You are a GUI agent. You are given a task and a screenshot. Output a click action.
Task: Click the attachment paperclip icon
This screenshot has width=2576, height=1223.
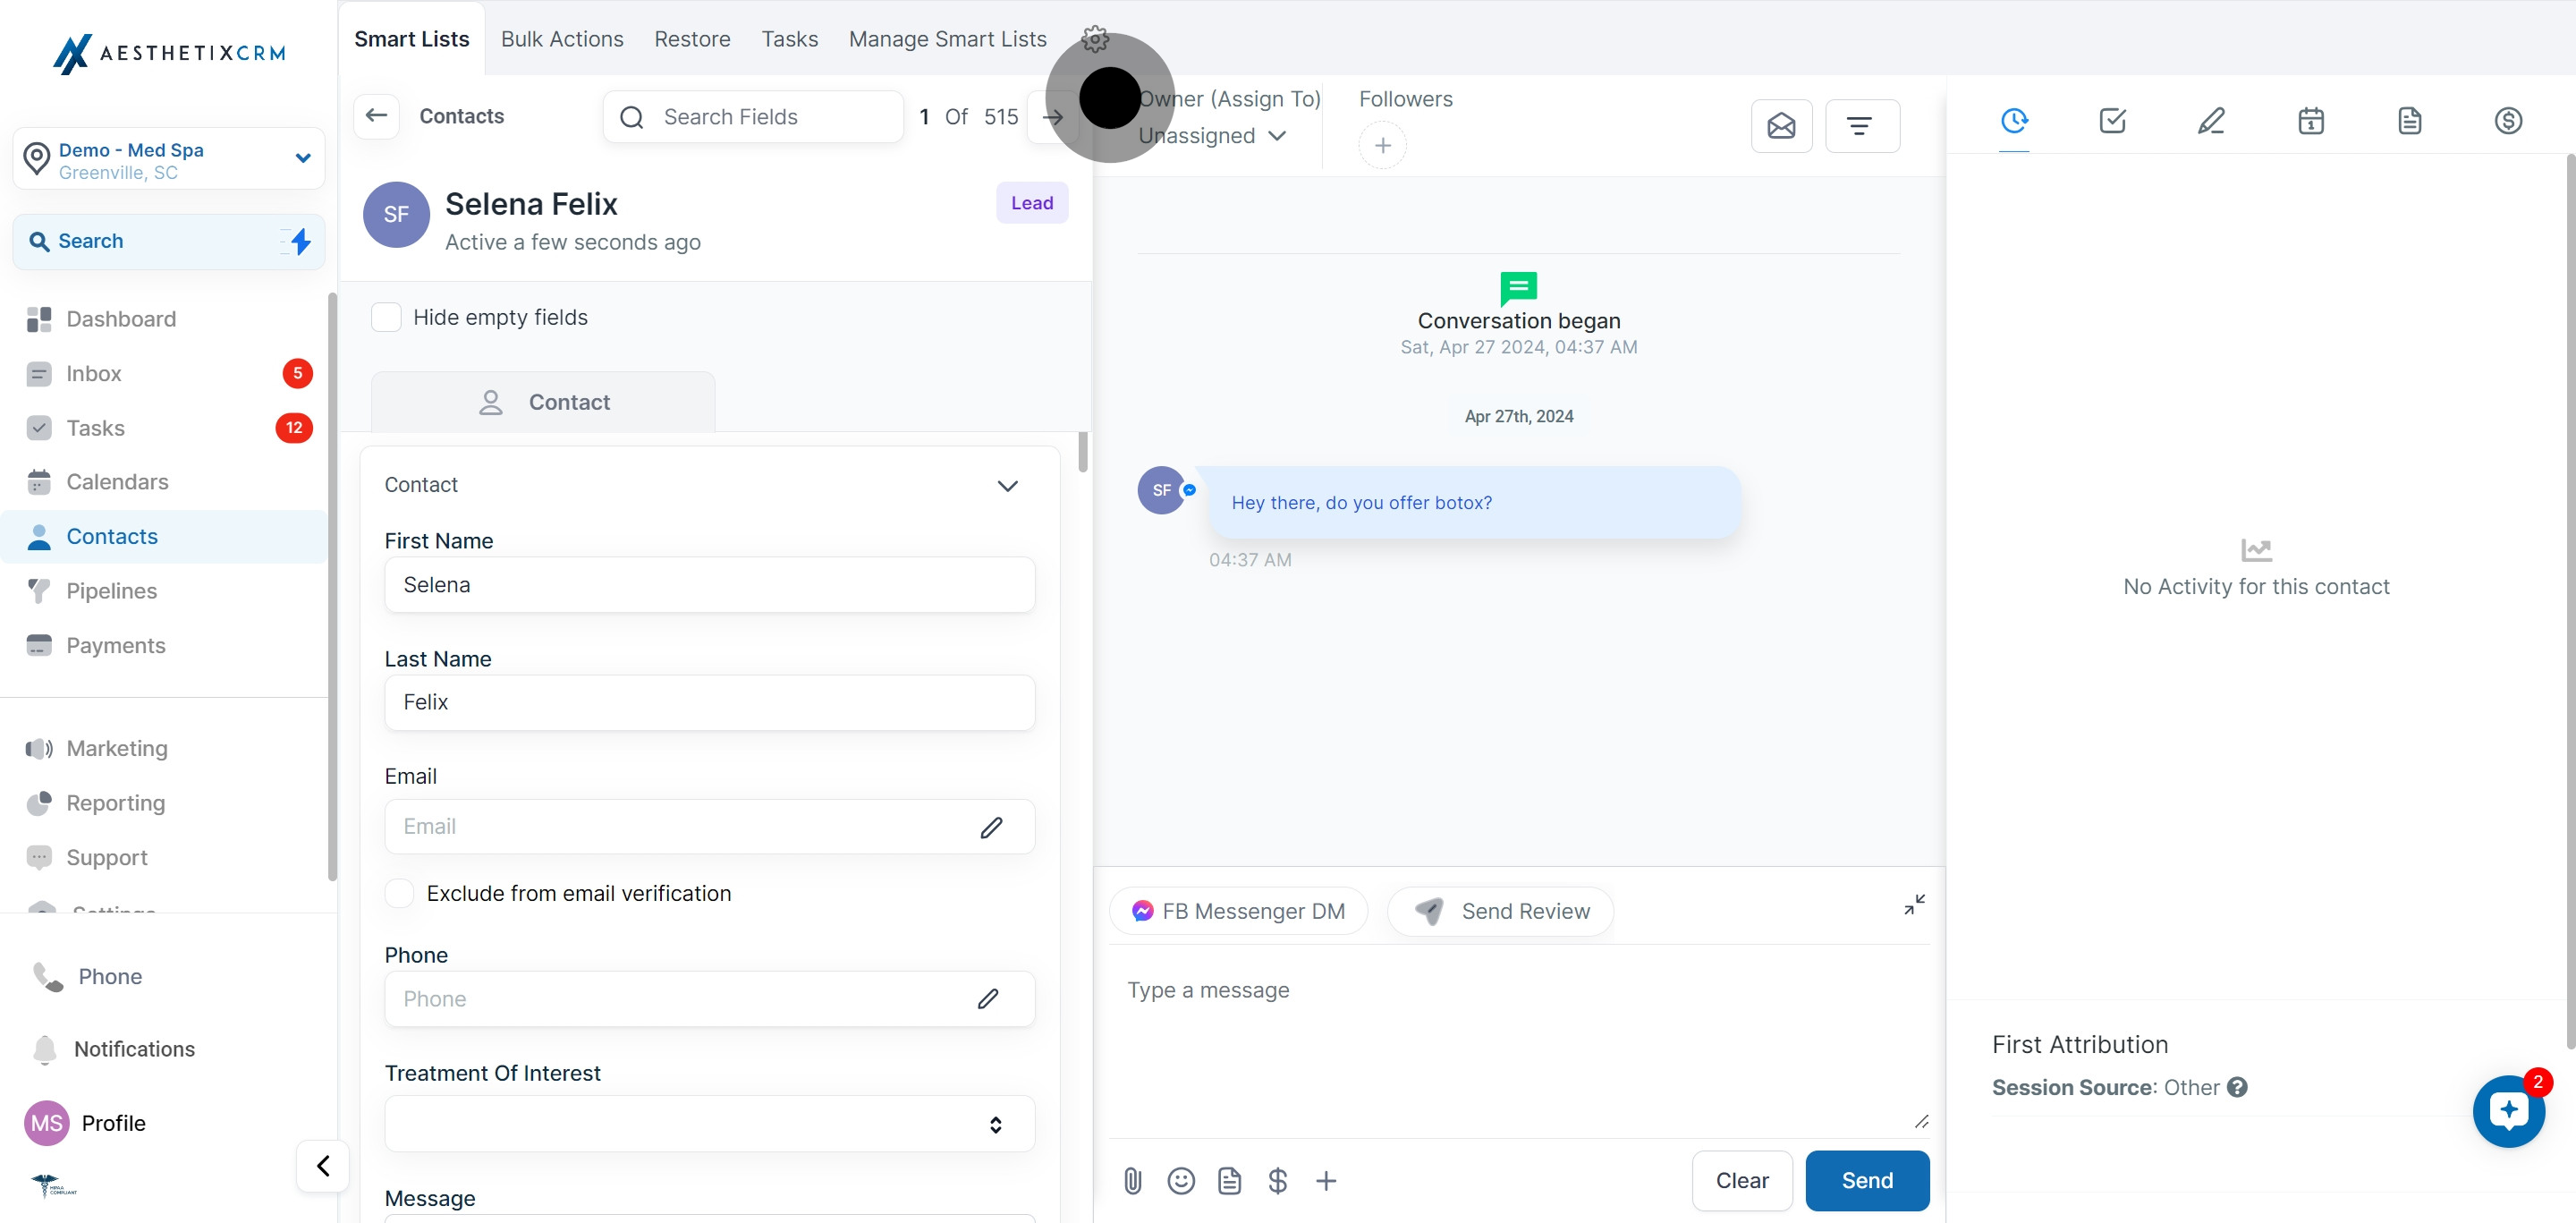tap(1132, 1181)
